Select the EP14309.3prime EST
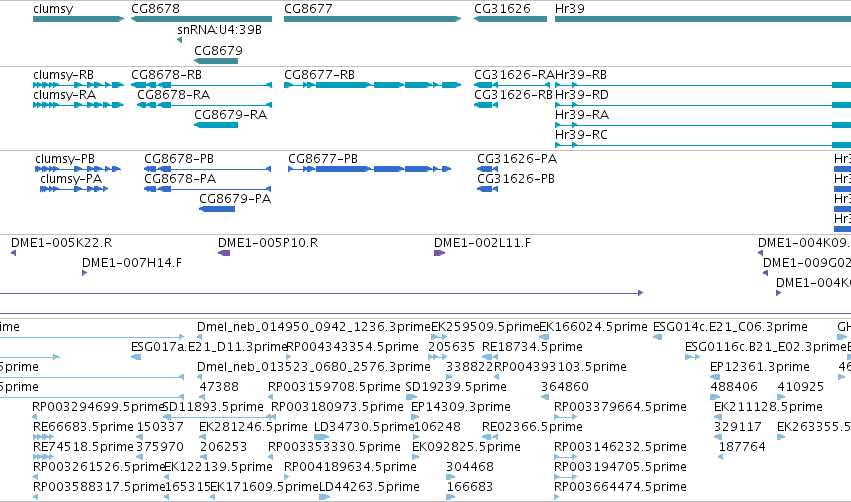The height and width of the screenshot is (502, 851). (415, 417)
